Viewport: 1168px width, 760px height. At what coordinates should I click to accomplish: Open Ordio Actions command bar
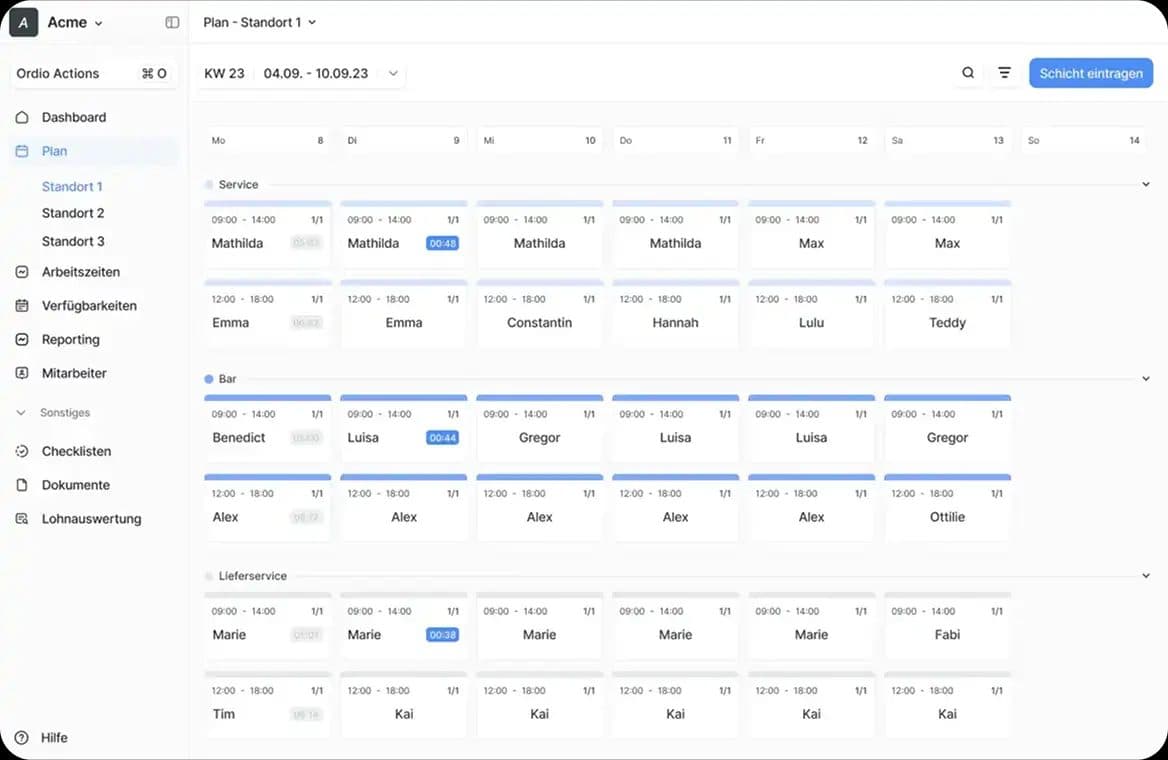point(92,73)
